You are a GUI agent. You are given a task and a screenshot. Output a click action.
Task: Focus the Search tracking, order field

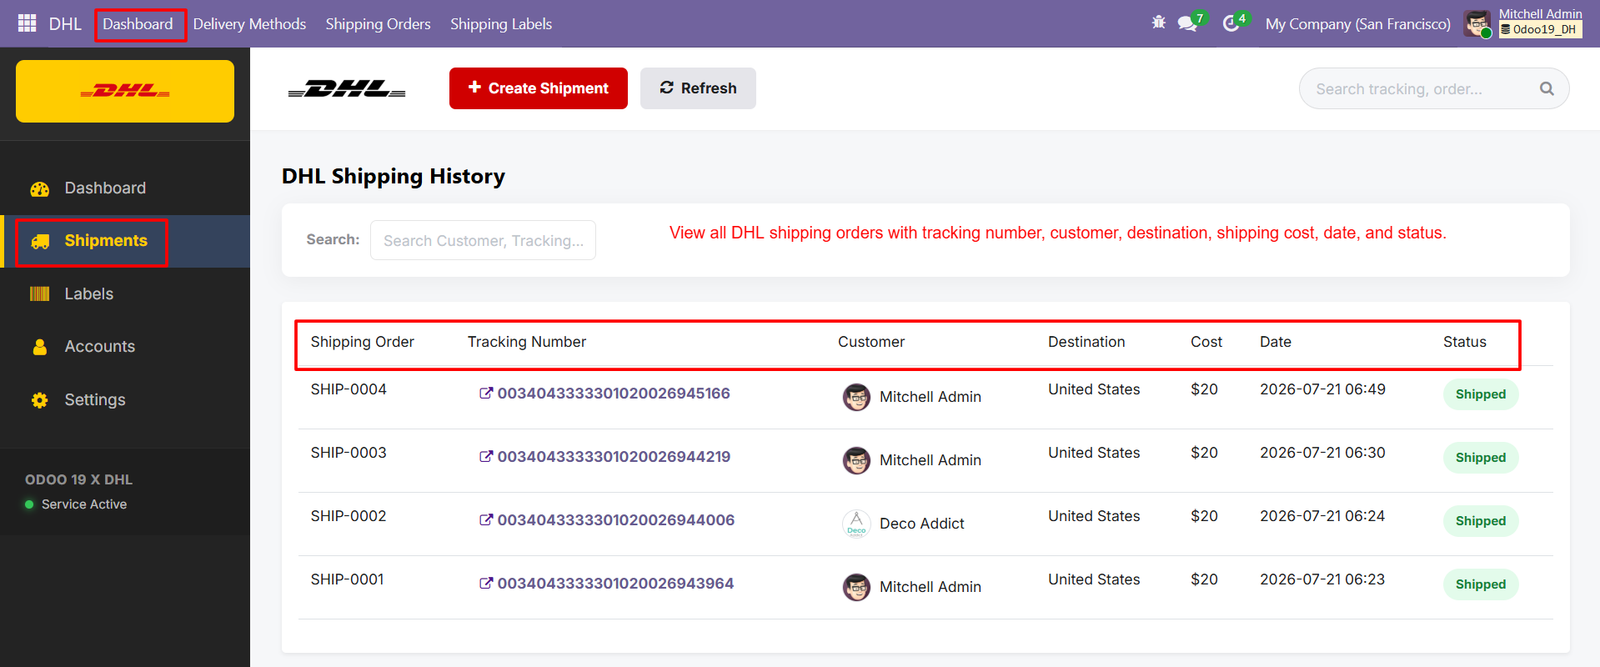1434,89
